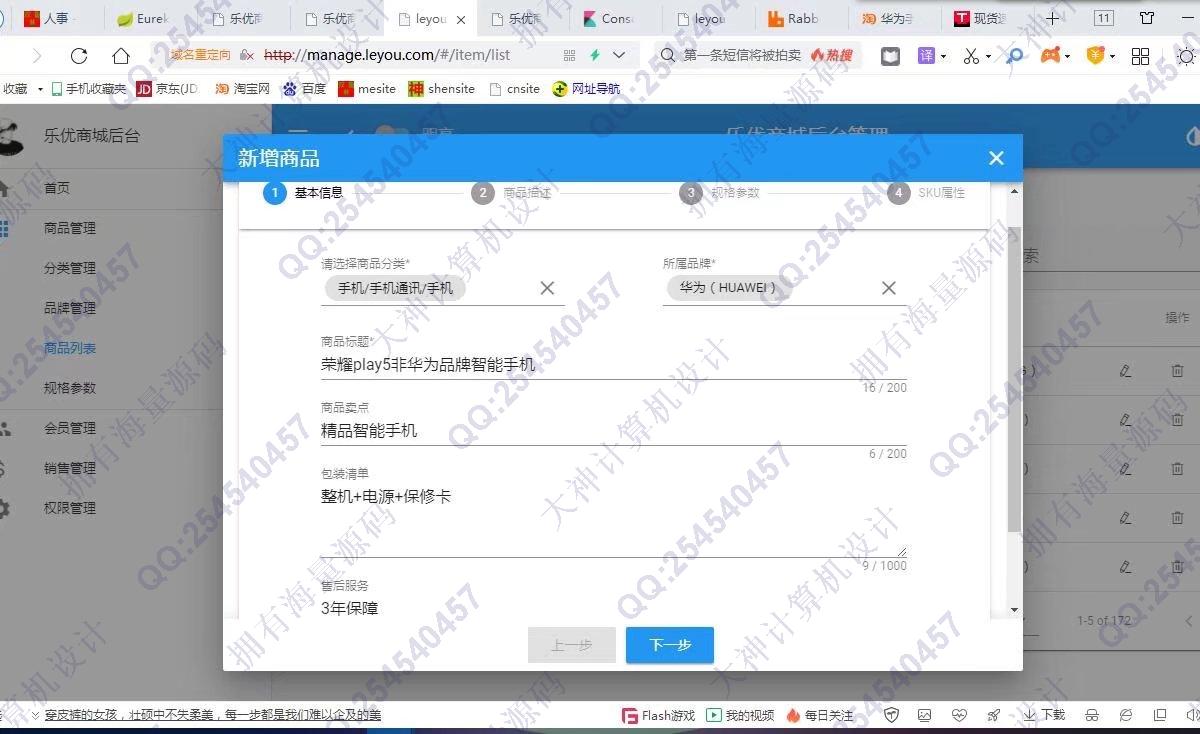Viewport: 1200px width, 734px height.
Task: Click the previous page arrow beside 1-5 of 172
Action: pyautogui.click(x=1189, y=621)
